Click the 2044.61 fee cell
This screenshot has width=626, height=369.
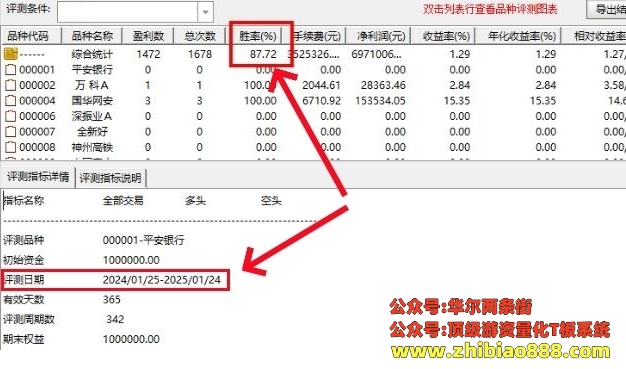[x=321, y=85]
